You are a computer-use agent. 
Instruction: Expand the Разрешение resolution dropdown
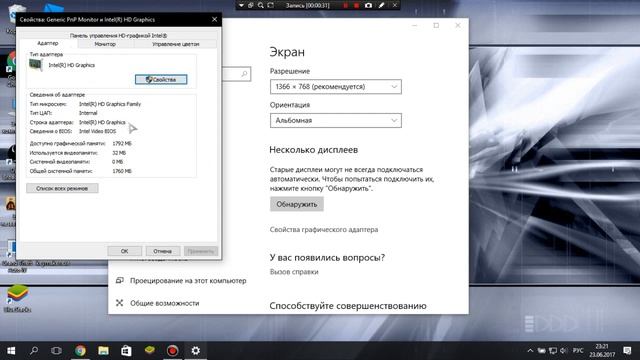pos(336,87)
